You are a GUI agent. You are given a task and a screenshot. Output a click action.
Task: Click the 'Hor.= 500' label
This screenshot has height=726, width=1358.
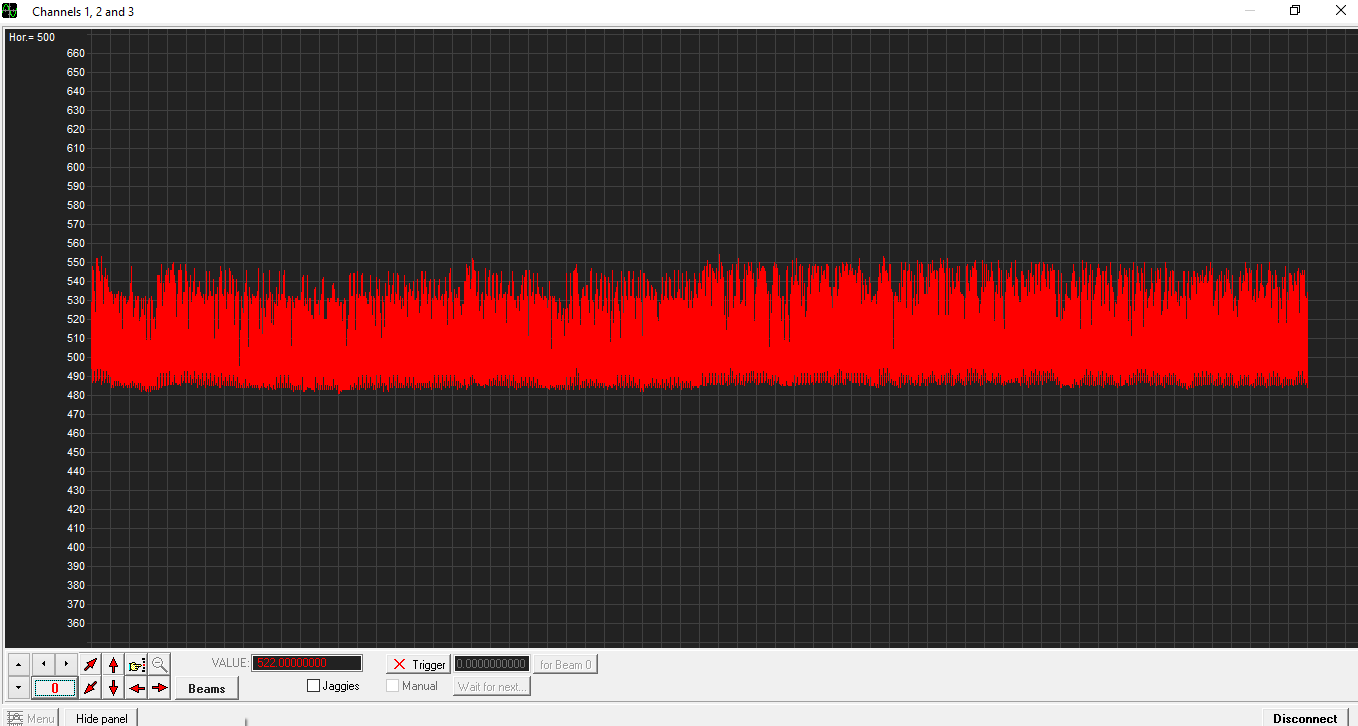tap(32, 37)
